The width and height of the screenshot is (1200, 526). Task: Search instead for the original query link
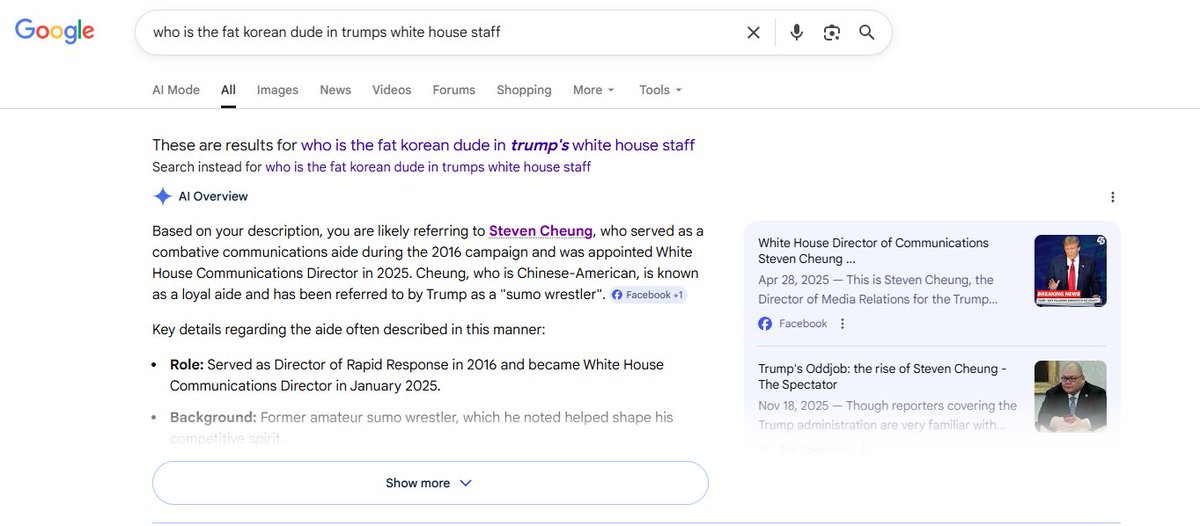pyautogui.click(x=428, y=167)
